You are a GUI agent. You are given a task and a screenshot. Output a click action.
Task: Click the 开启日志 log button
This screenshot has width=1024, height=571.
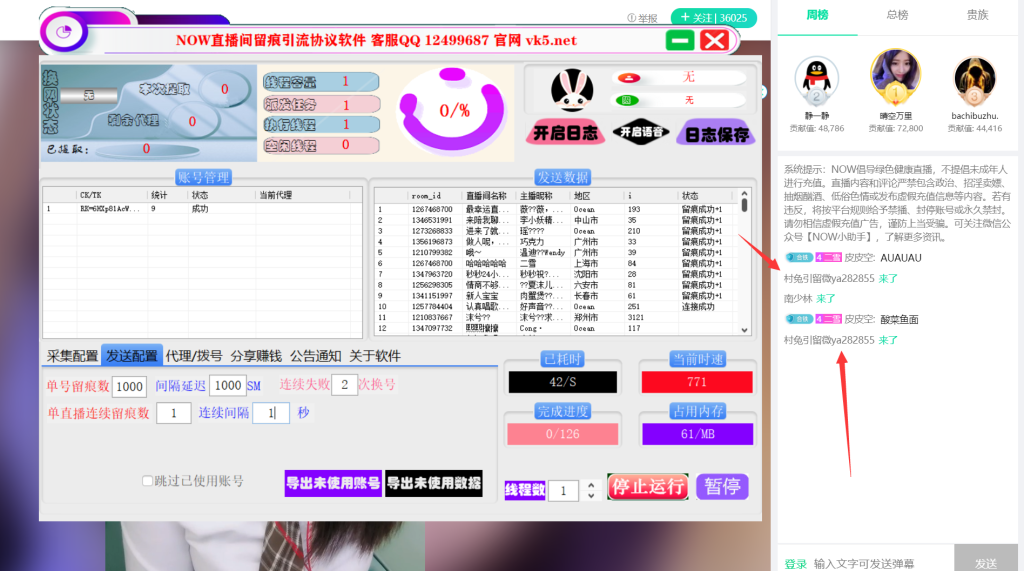[564, 133]
